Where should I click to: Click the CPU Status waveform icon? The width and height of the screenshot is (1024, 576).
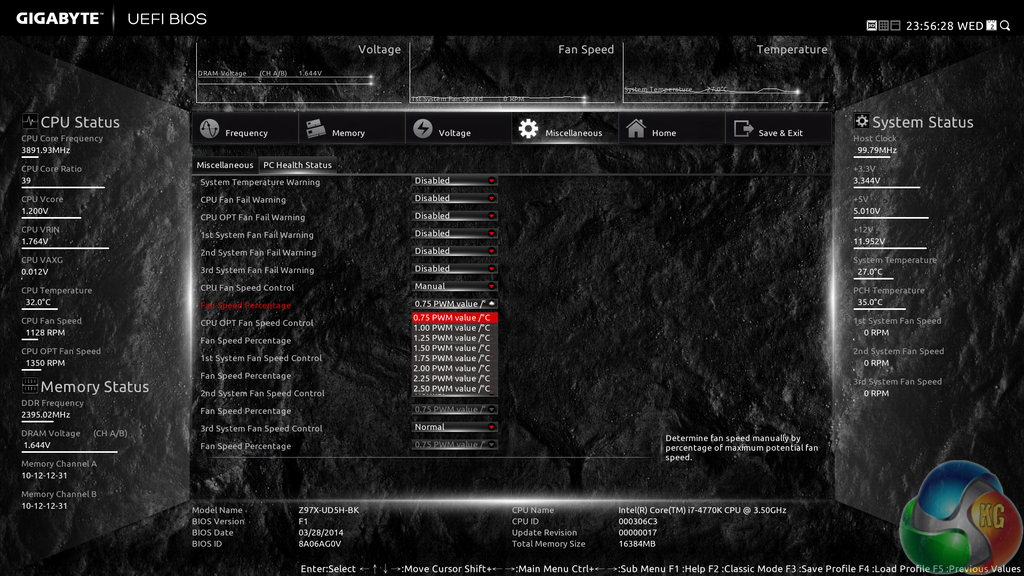(29, 121)
